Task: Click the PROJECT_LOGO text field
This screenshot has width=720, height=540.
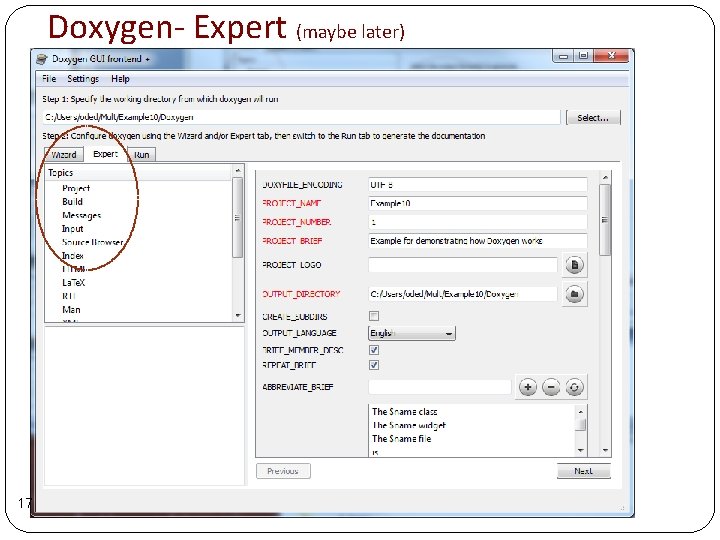Action: [x=463, y=265]
